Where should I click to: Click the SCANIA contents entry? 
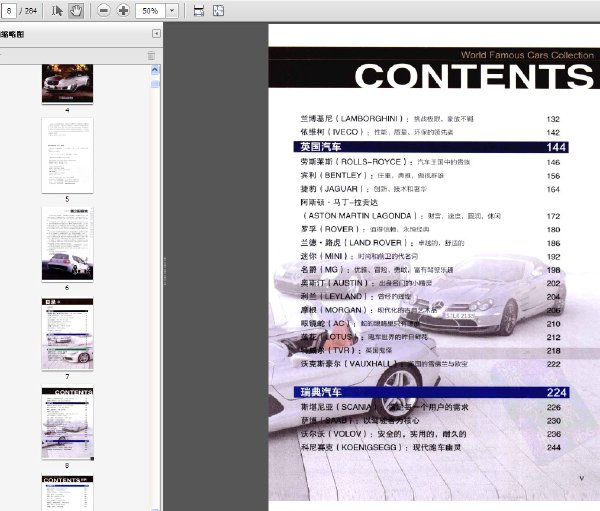[384, 407]
